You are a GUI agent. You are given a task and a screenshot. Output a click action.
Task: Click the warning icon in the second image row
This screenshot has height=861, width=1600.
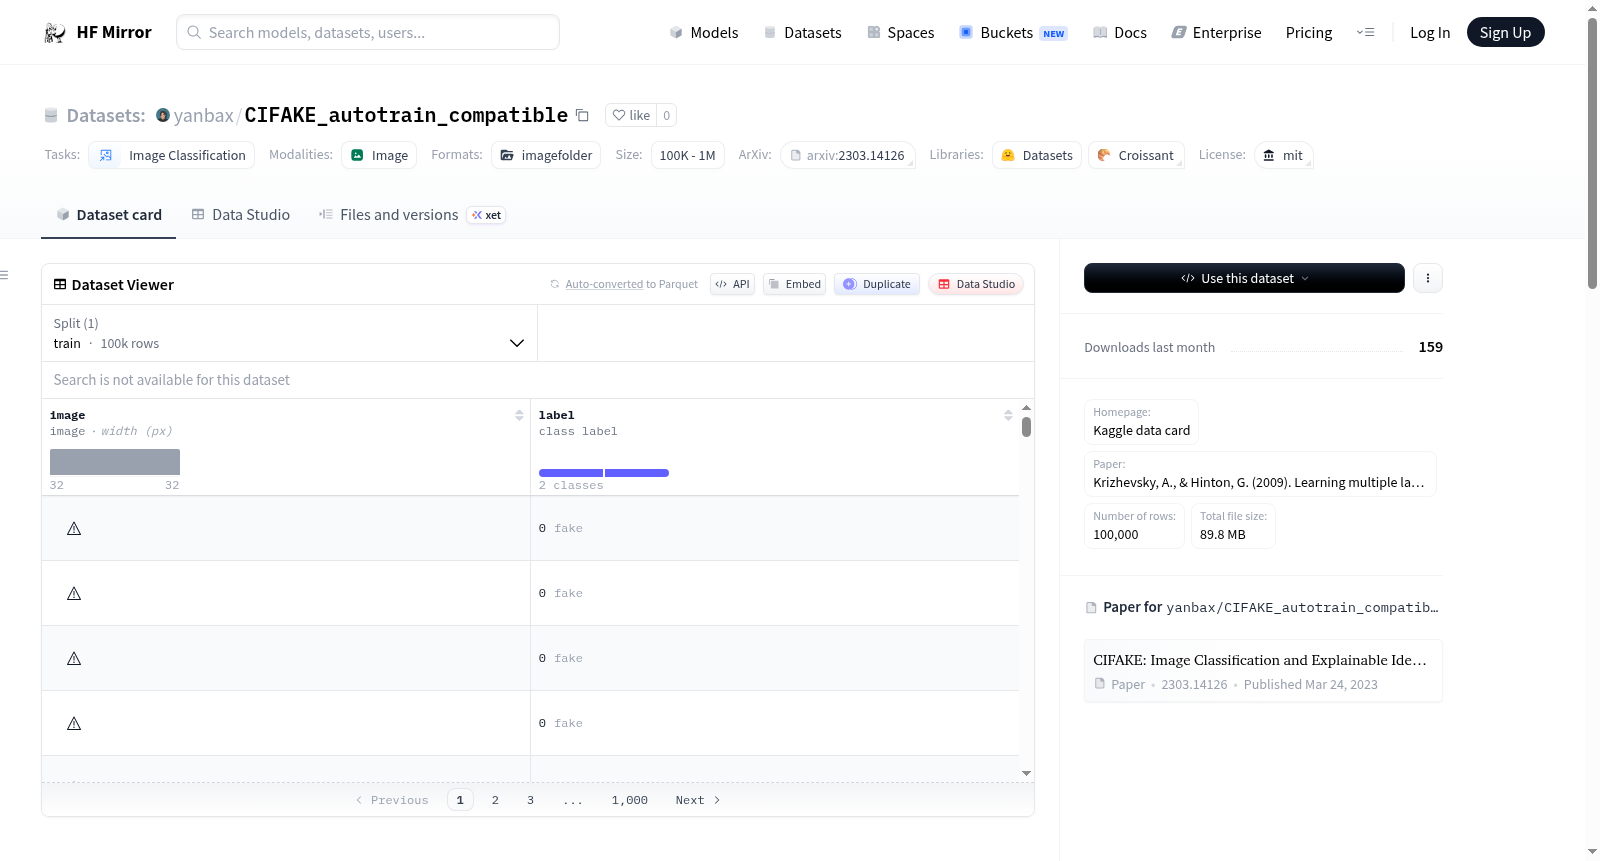coord(74,593)
